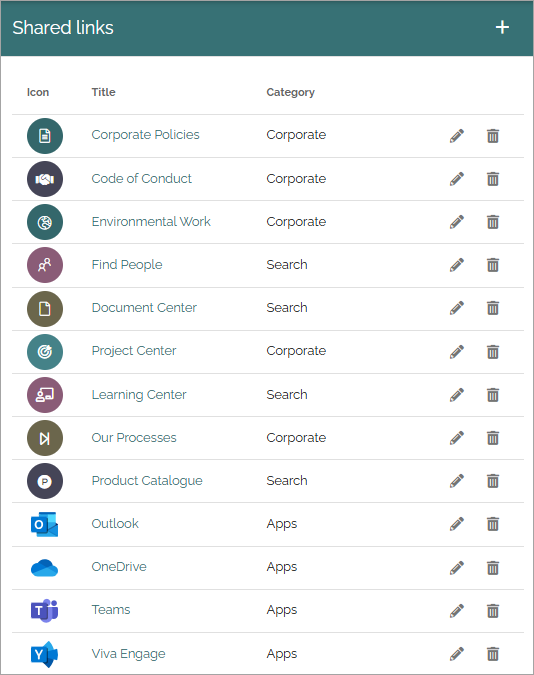The image size is (534, 675).
Task: Delete the Learning Center link
Action: (493, 395)
